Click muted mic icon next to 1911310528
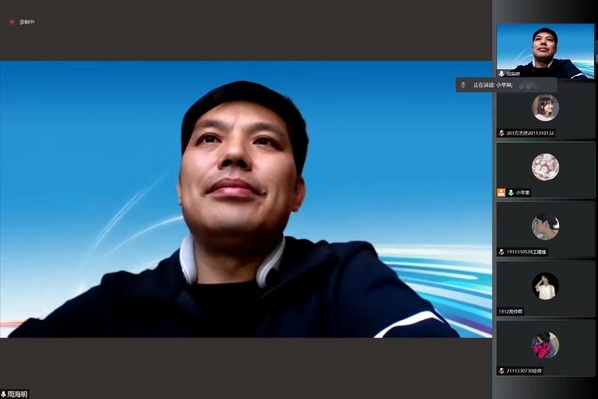This screenshot has width=598, height=399. pos(502,252)
